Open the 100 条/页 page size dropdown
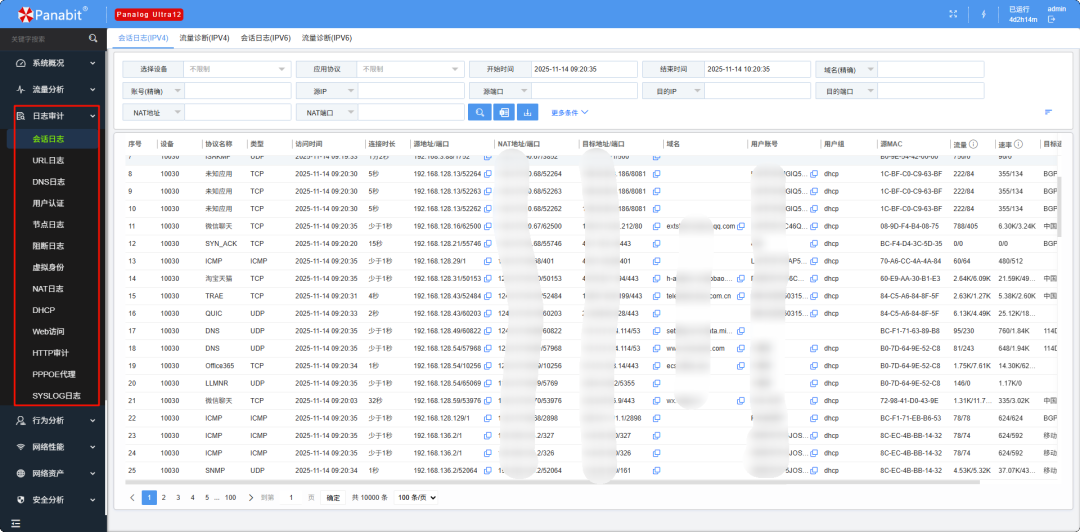1080x532 pixels. point(415,497)
